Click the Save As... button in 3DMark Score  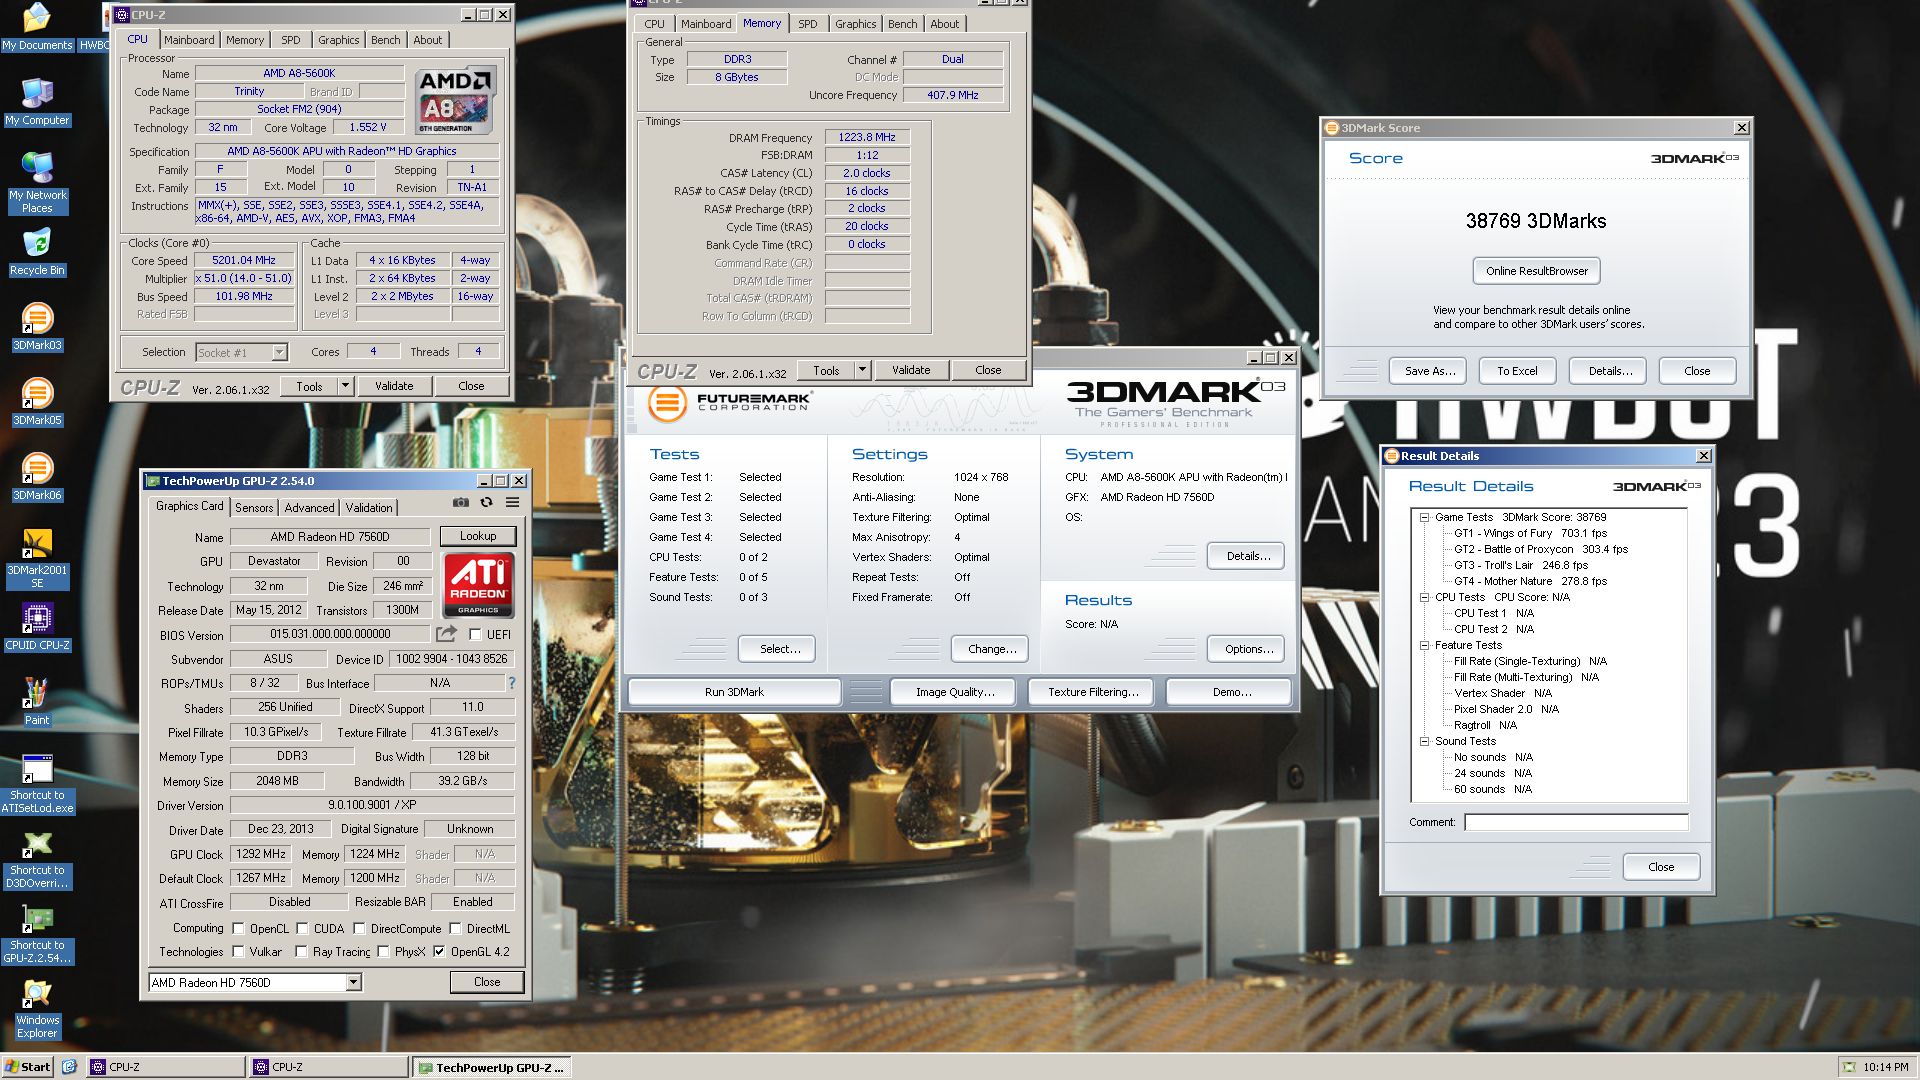[x=1429, y=371]
